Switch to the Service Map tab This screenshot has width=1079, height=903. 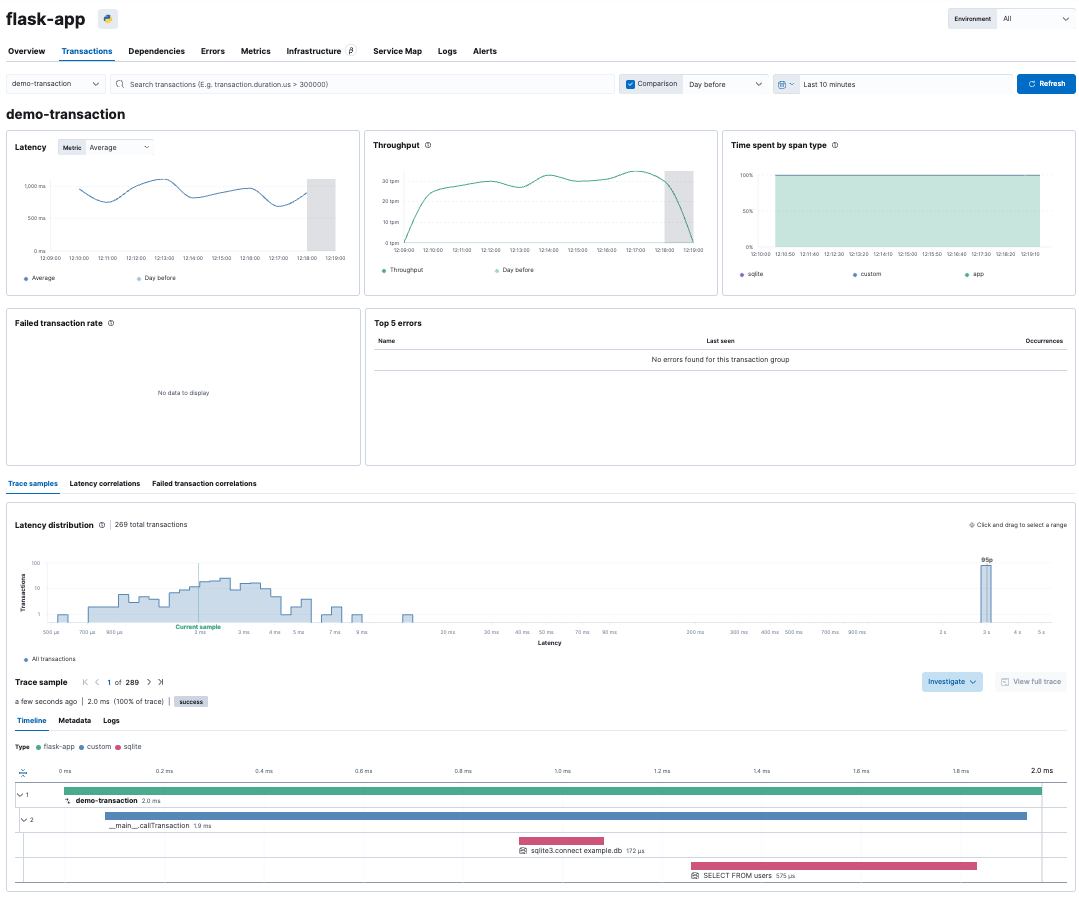tap(397, 51)
